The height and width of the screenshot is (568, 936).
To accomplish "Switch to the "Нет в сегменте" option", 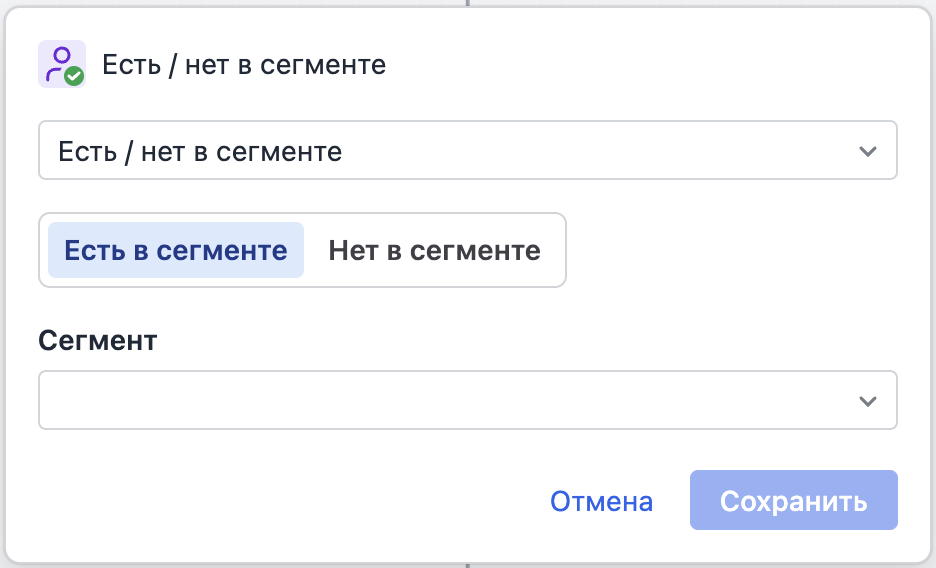I will [434, 250].
